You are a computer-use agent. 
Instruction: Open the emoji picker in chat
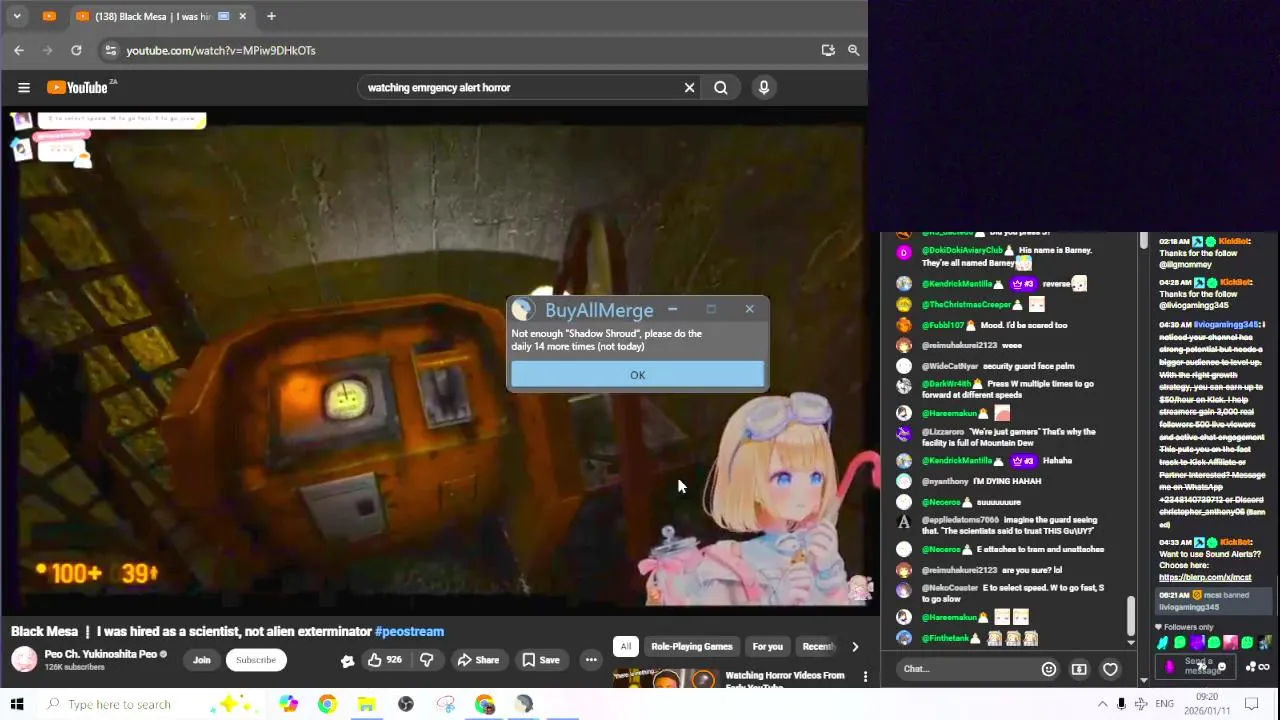[1049, 669]
